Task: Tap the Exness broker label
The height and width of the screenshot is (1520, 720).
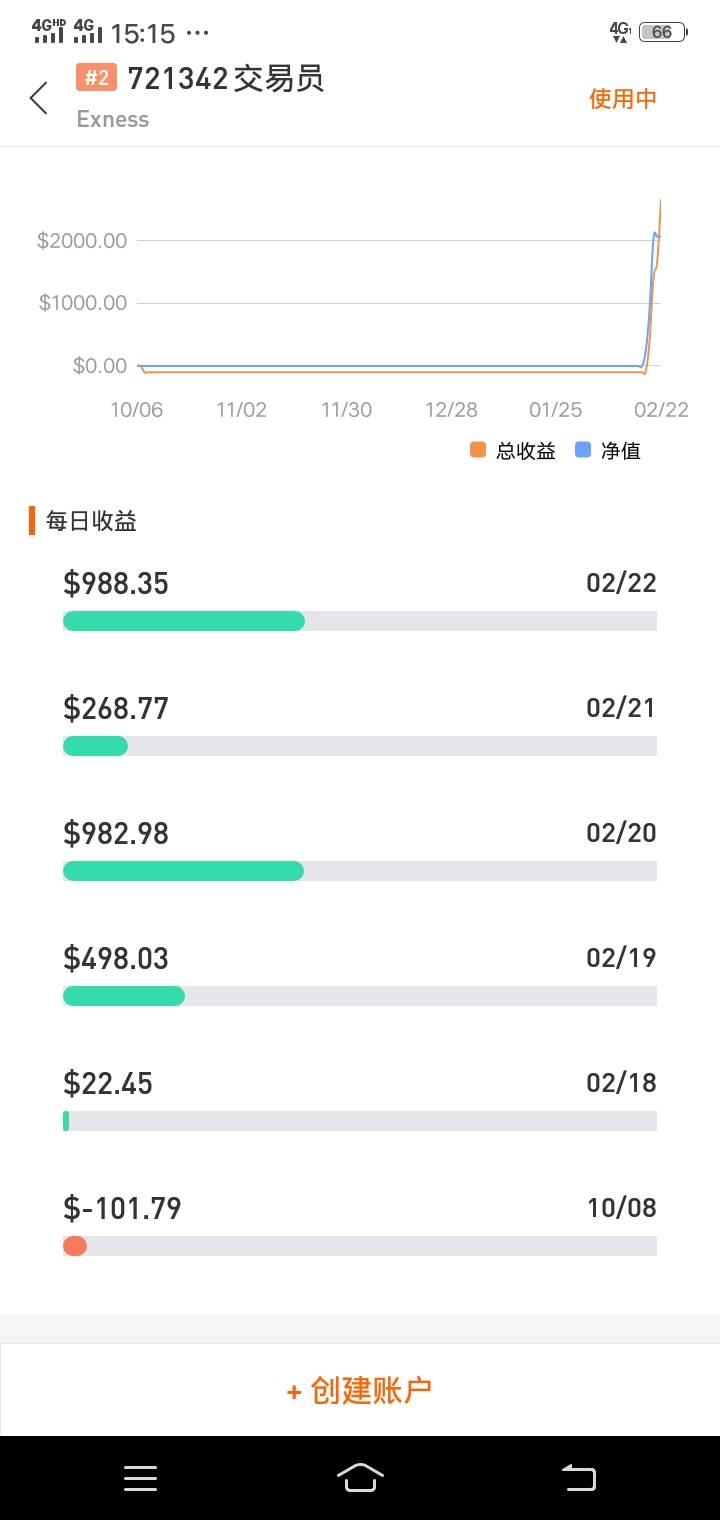Action: [113, 119]
